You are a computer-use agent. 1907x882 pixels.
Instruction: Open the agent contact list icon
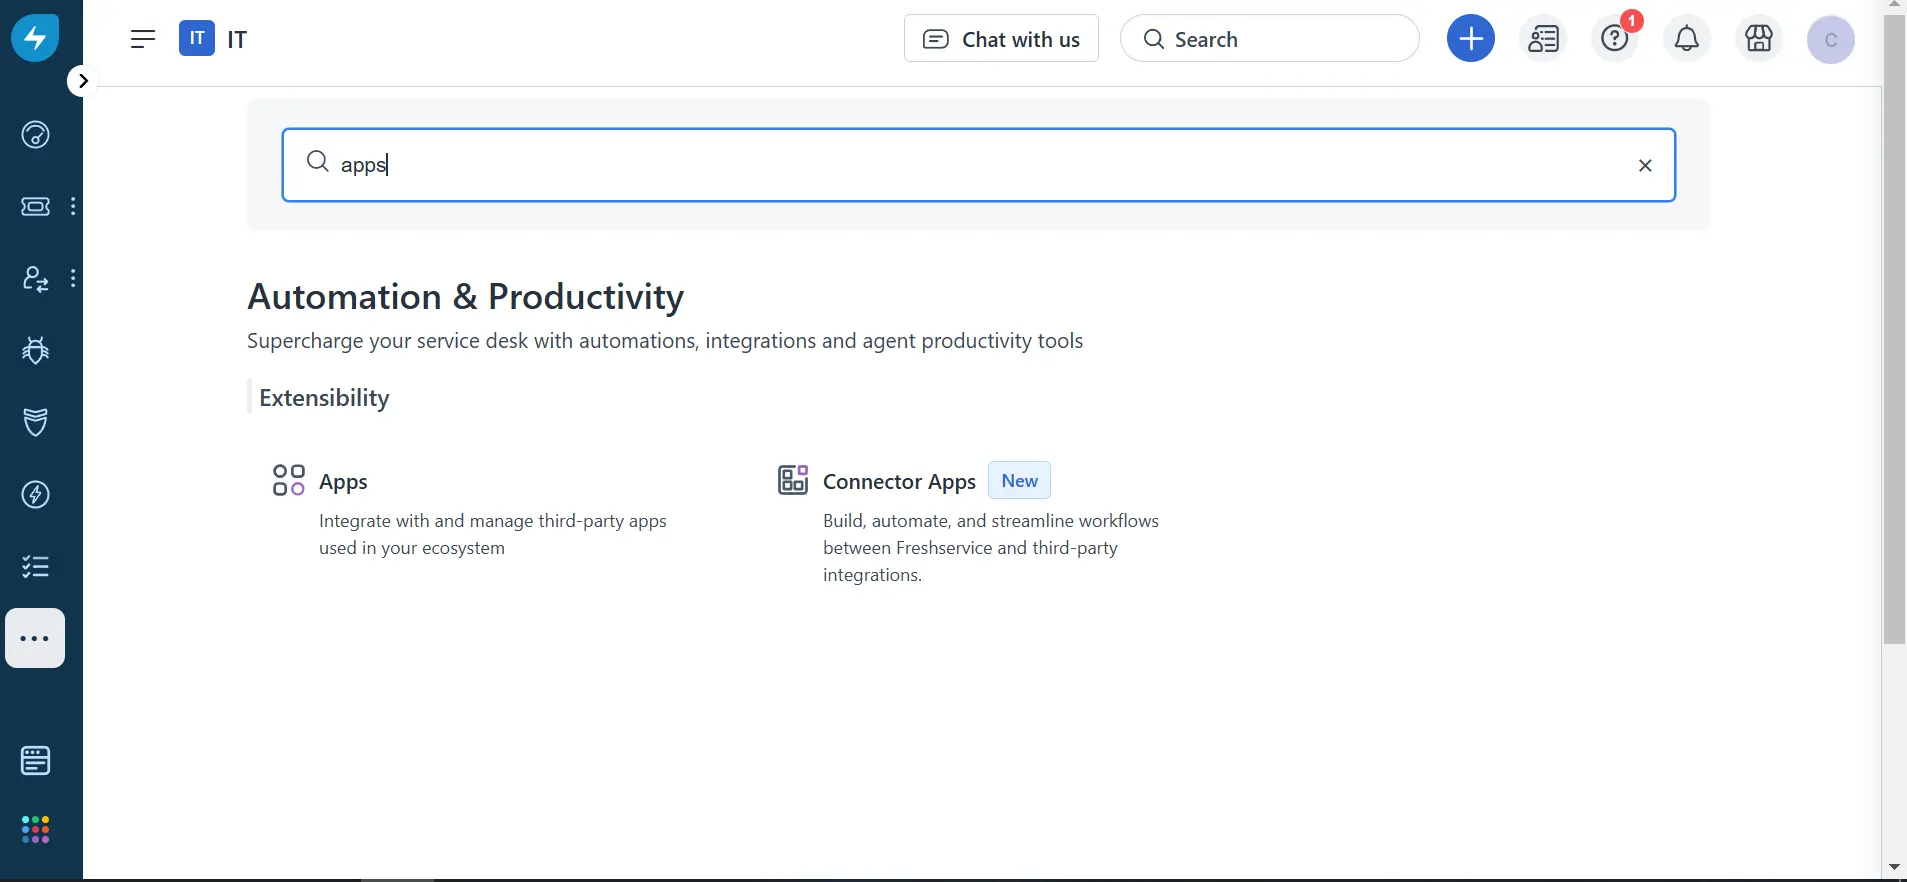click(1544, 39)
